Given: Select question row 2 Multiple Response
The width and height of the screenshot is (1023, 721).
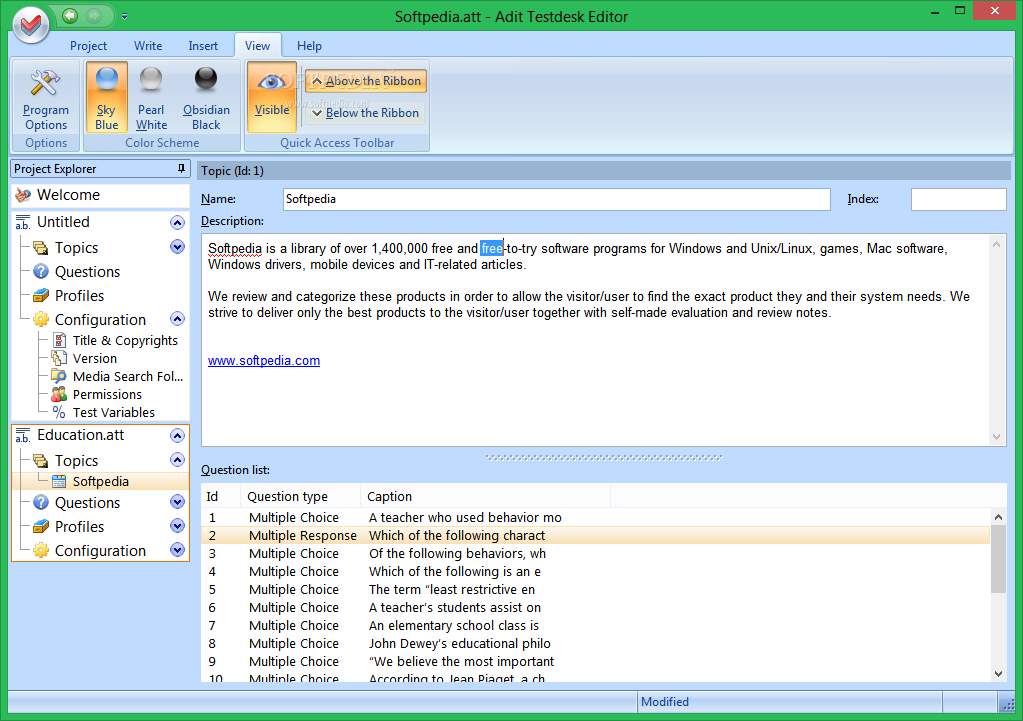Looking at the screenshot, I should click(x=595, y=536).
